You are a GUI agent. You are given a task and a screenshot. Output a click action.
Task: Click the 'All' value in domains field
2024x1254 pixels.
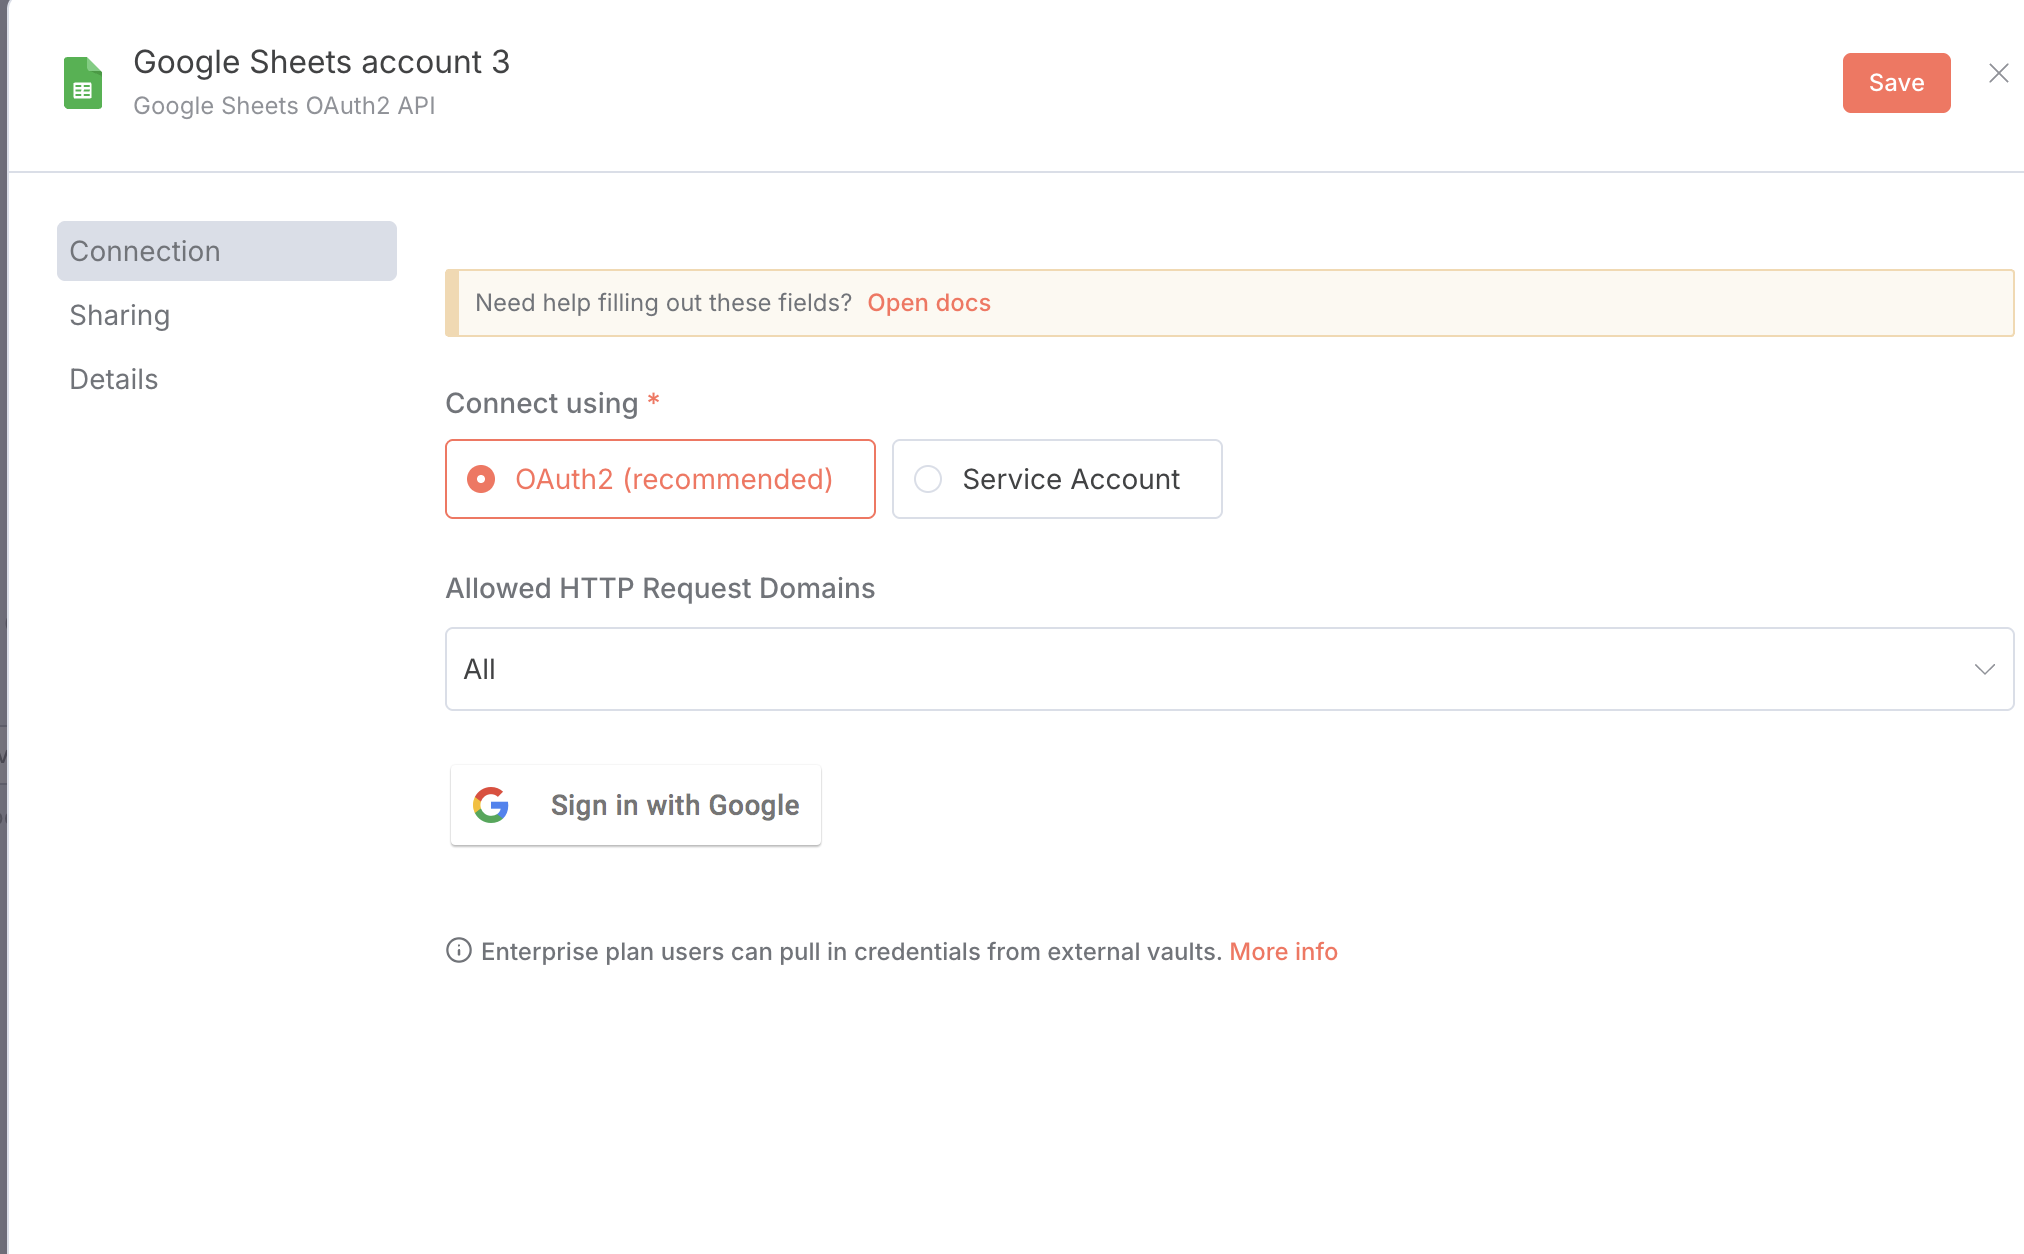click(x=480, y=669)
